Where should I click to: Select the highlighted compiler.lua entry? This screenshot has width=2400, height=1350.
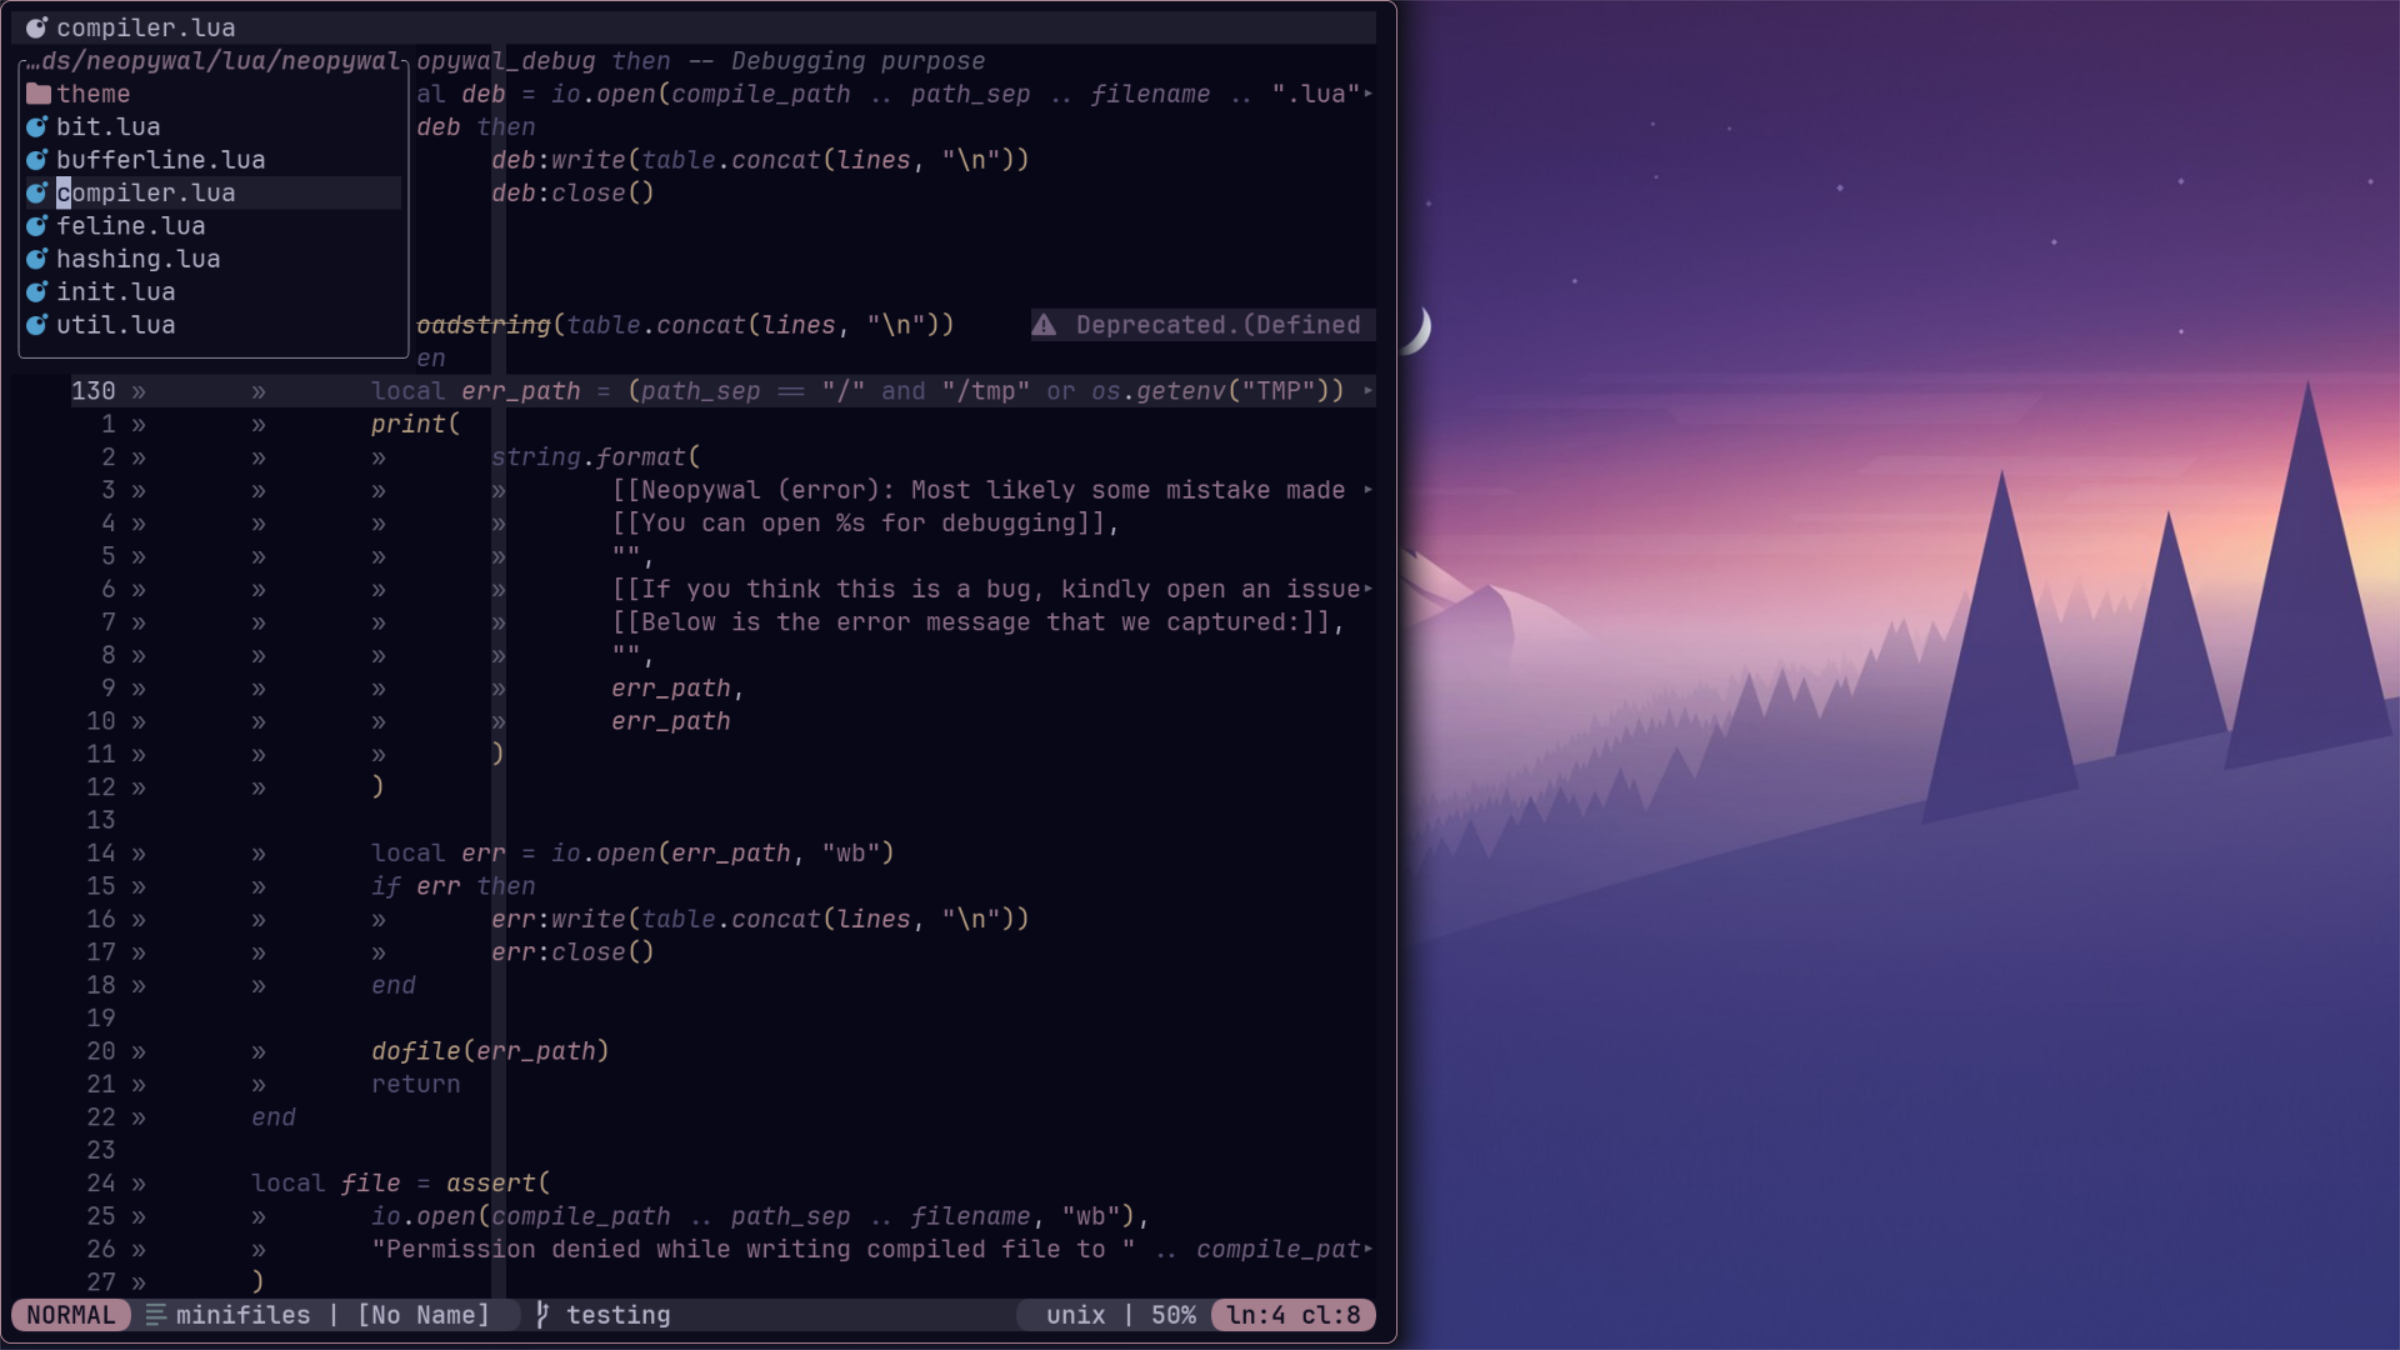[145, 193]
